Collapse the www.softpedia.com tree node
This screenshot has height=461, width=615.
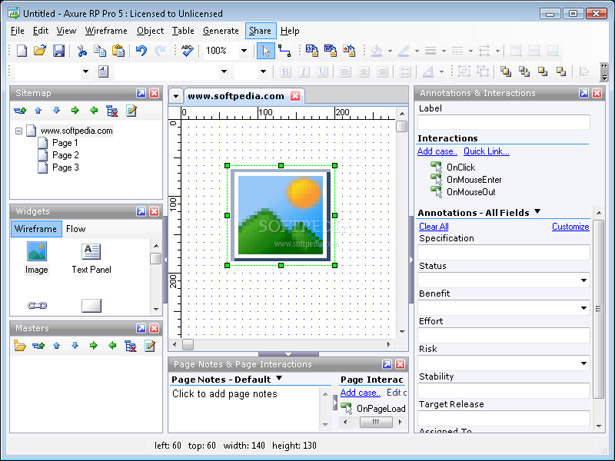click(x=18, y=131)
